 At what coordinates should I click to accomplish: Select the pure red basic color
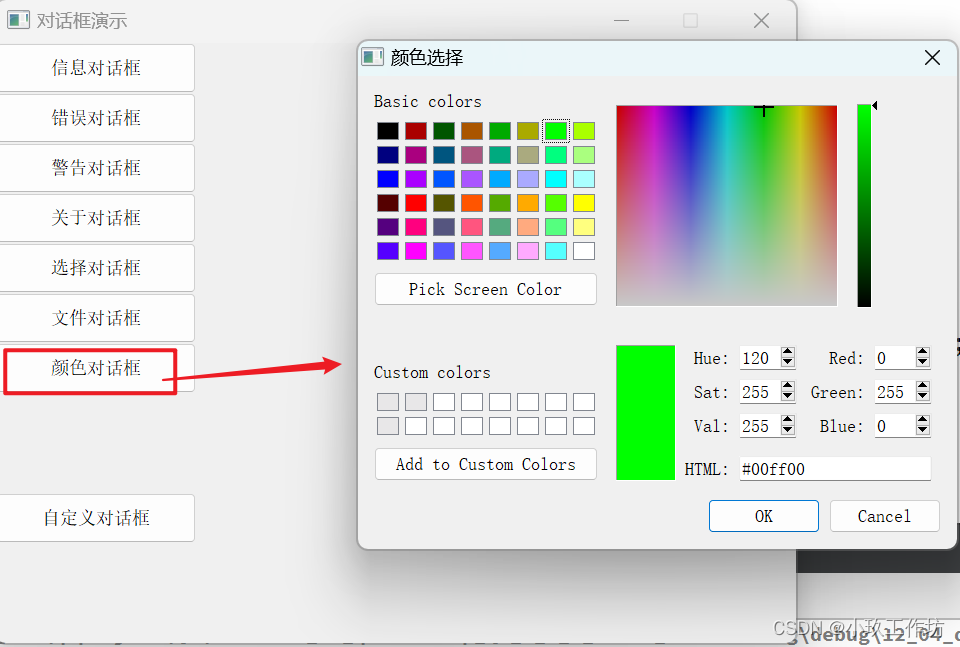tap(416, 203)
